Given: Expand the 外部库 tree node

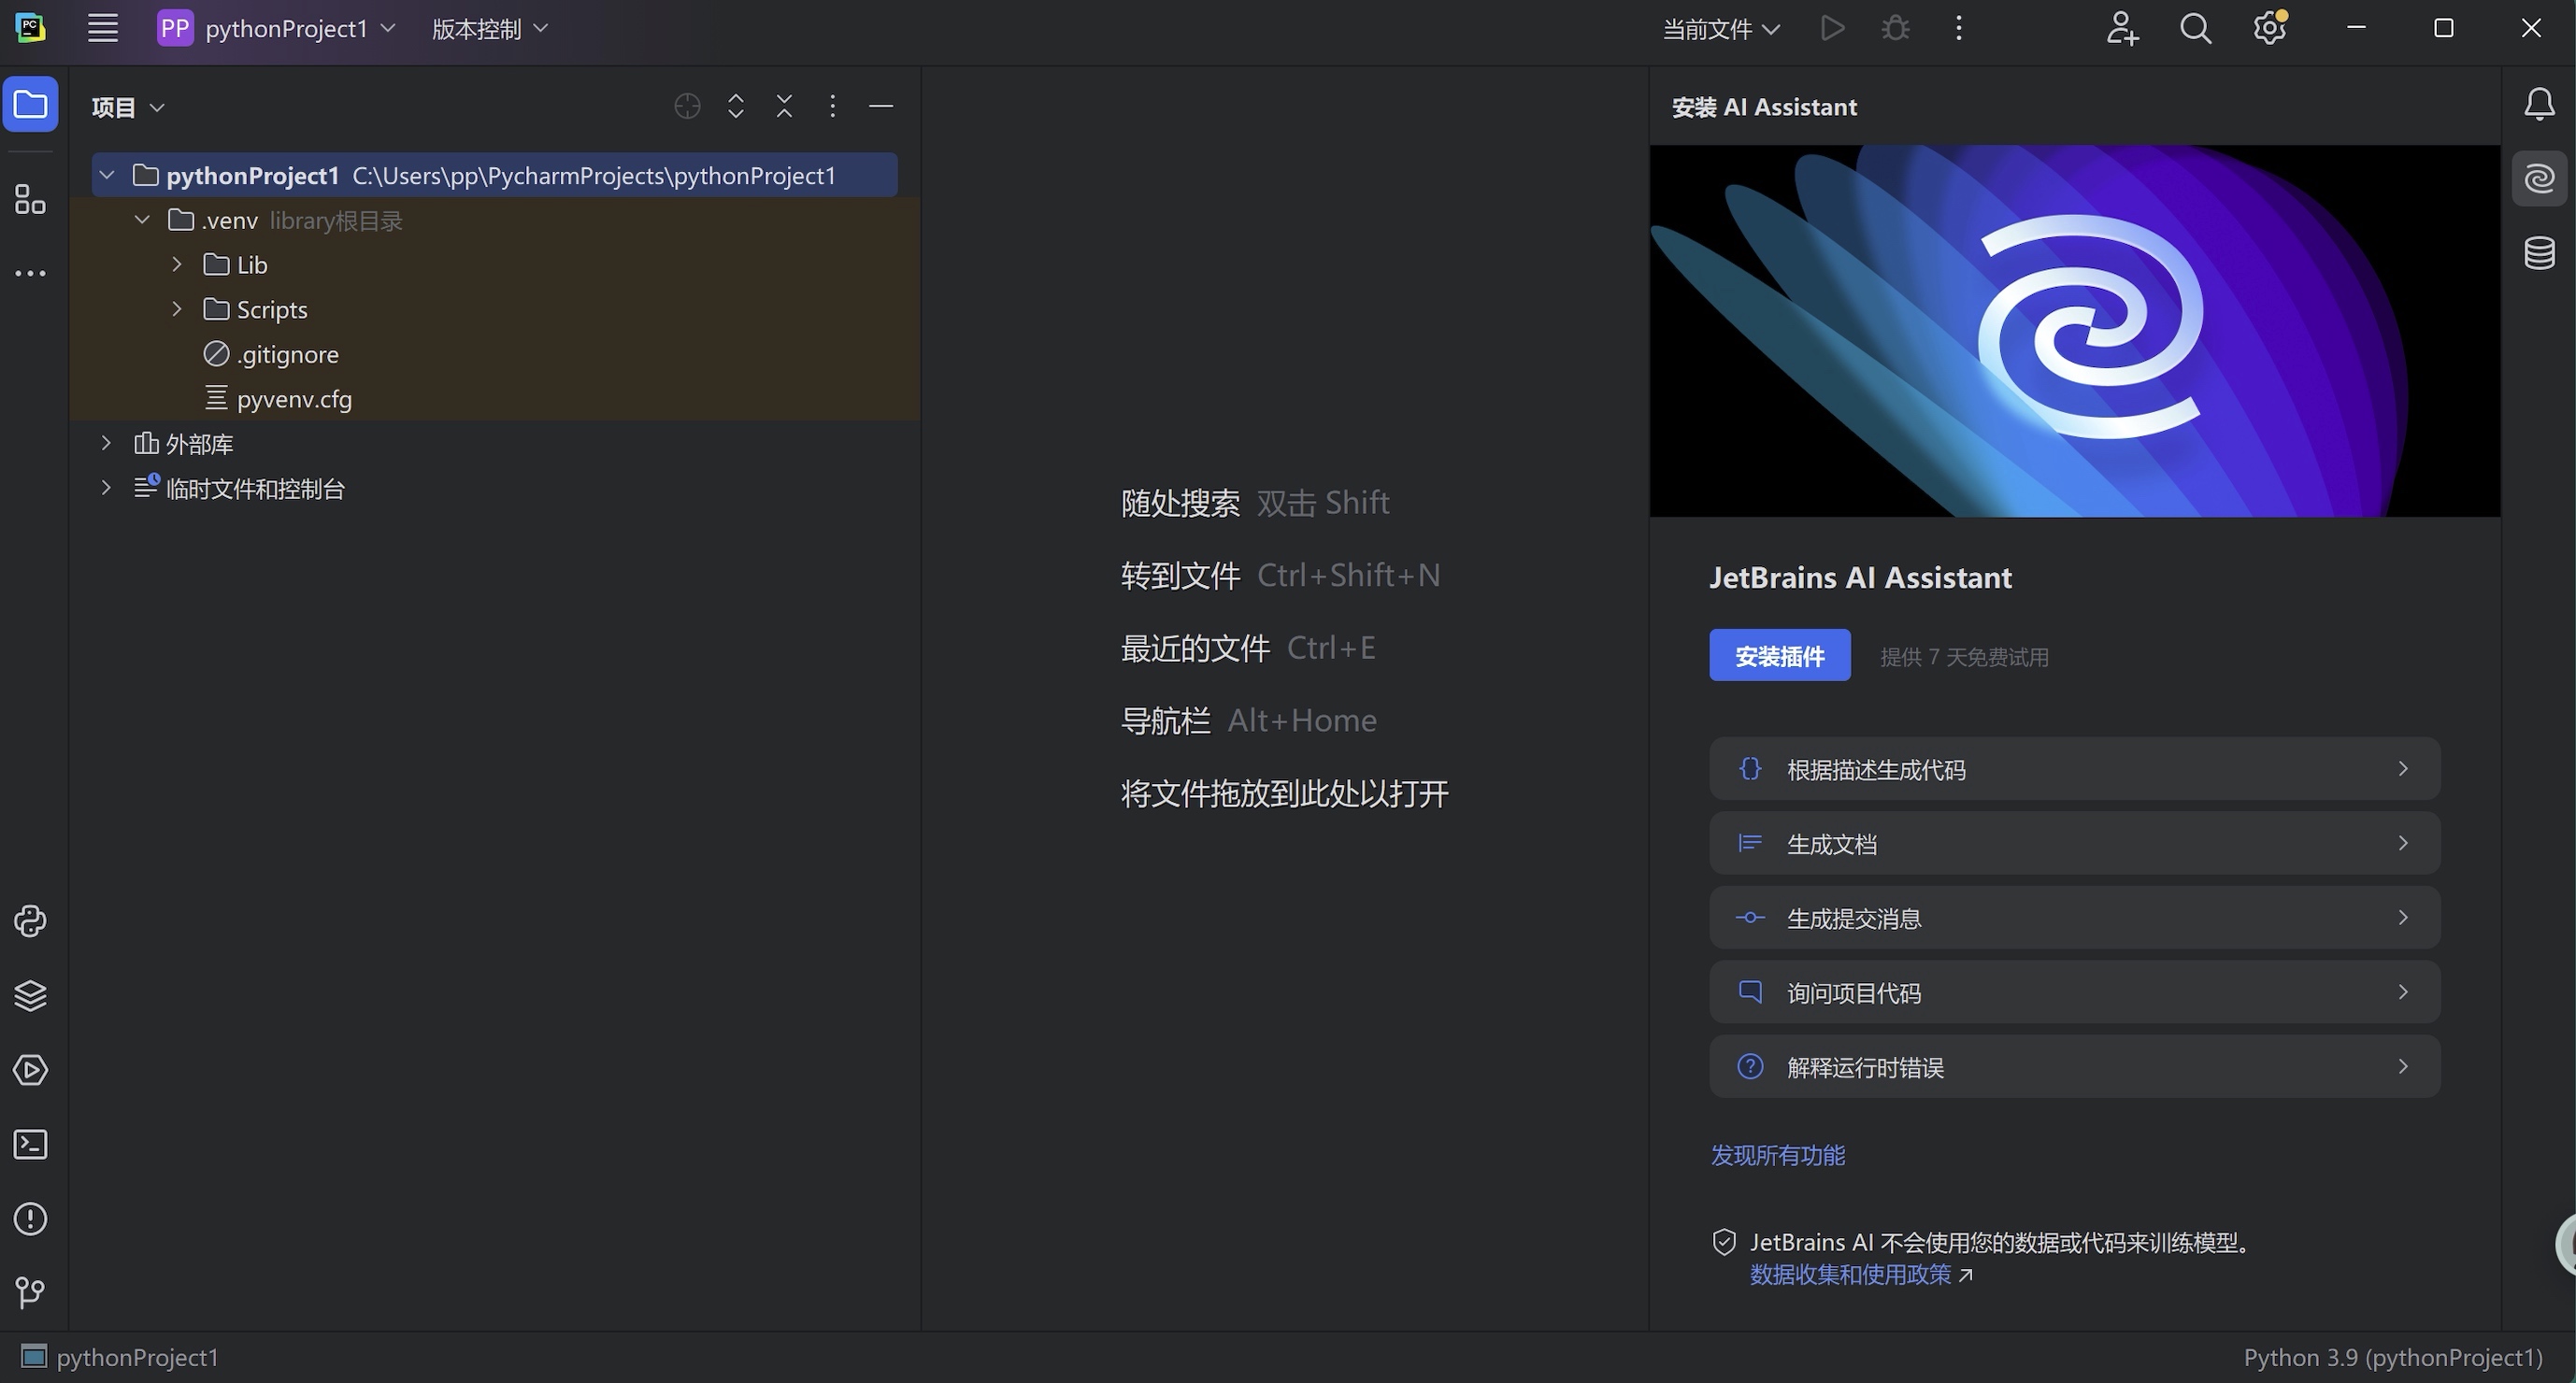Looking at the screenshot, I should [x=106, y=443].
